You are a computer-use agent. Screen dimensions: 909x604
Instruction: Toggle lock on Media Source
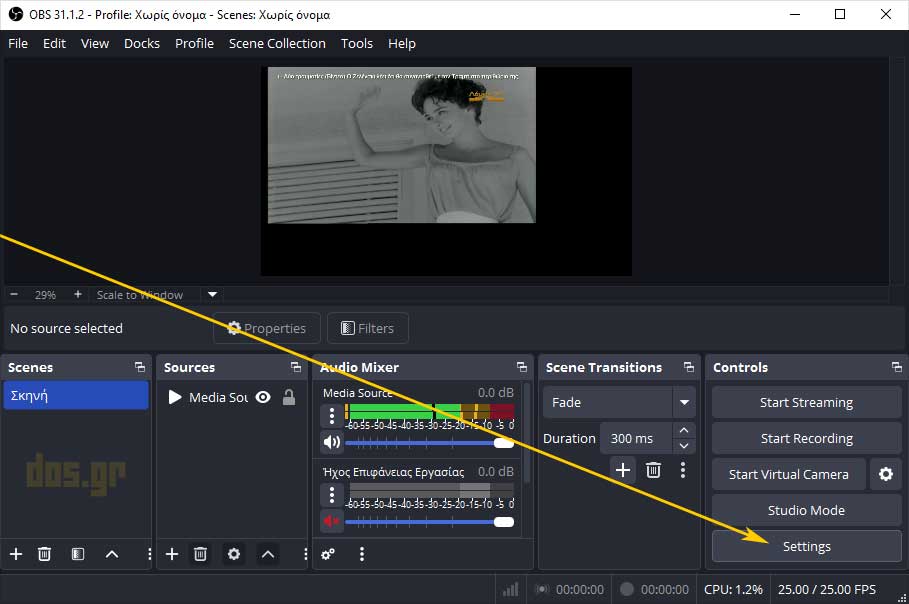point(289,397)
